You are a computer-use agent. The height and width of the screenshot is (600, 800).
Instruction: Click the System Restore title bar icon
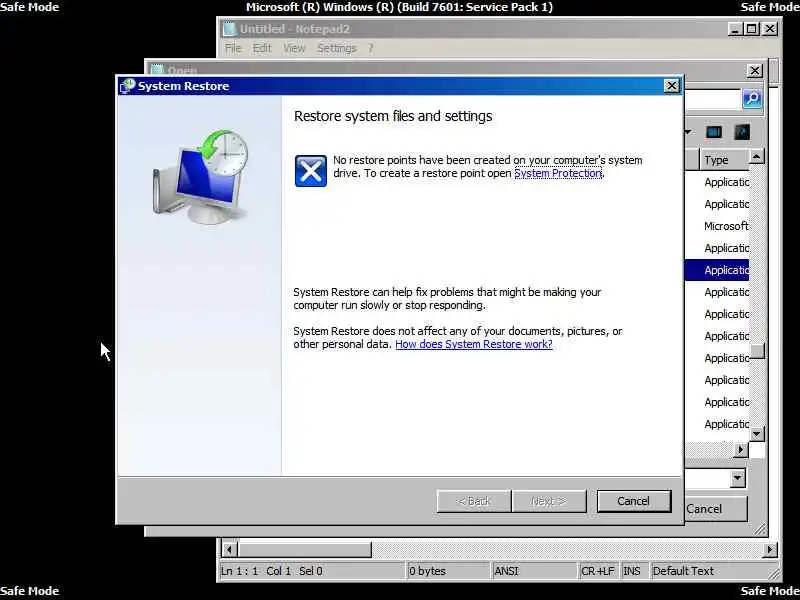tap(127, 86)
